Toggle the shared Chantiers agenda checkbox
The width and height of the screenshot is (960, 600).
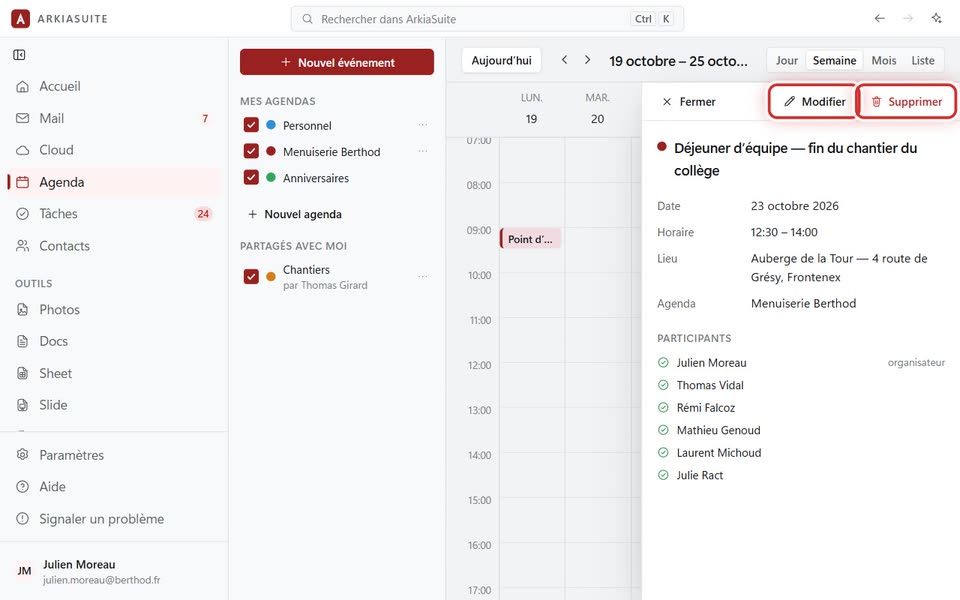(251, 276)
